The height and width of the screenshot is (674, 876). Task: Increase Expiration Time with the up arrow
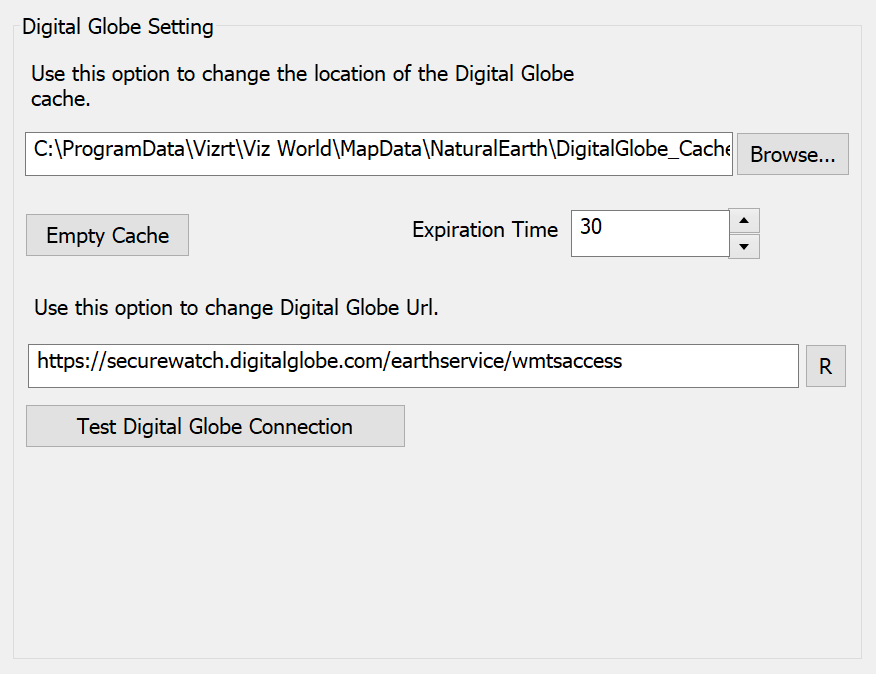coord(744,221)
